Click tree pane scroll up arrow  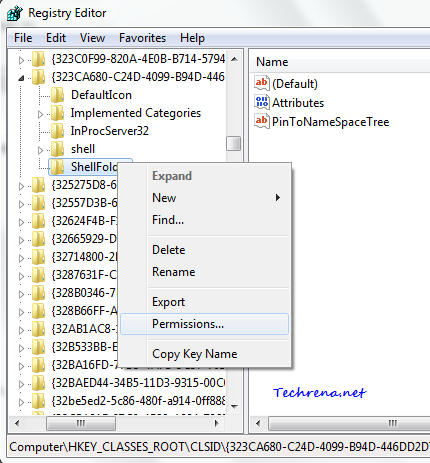pyautogui.click(x=234, y=59)
